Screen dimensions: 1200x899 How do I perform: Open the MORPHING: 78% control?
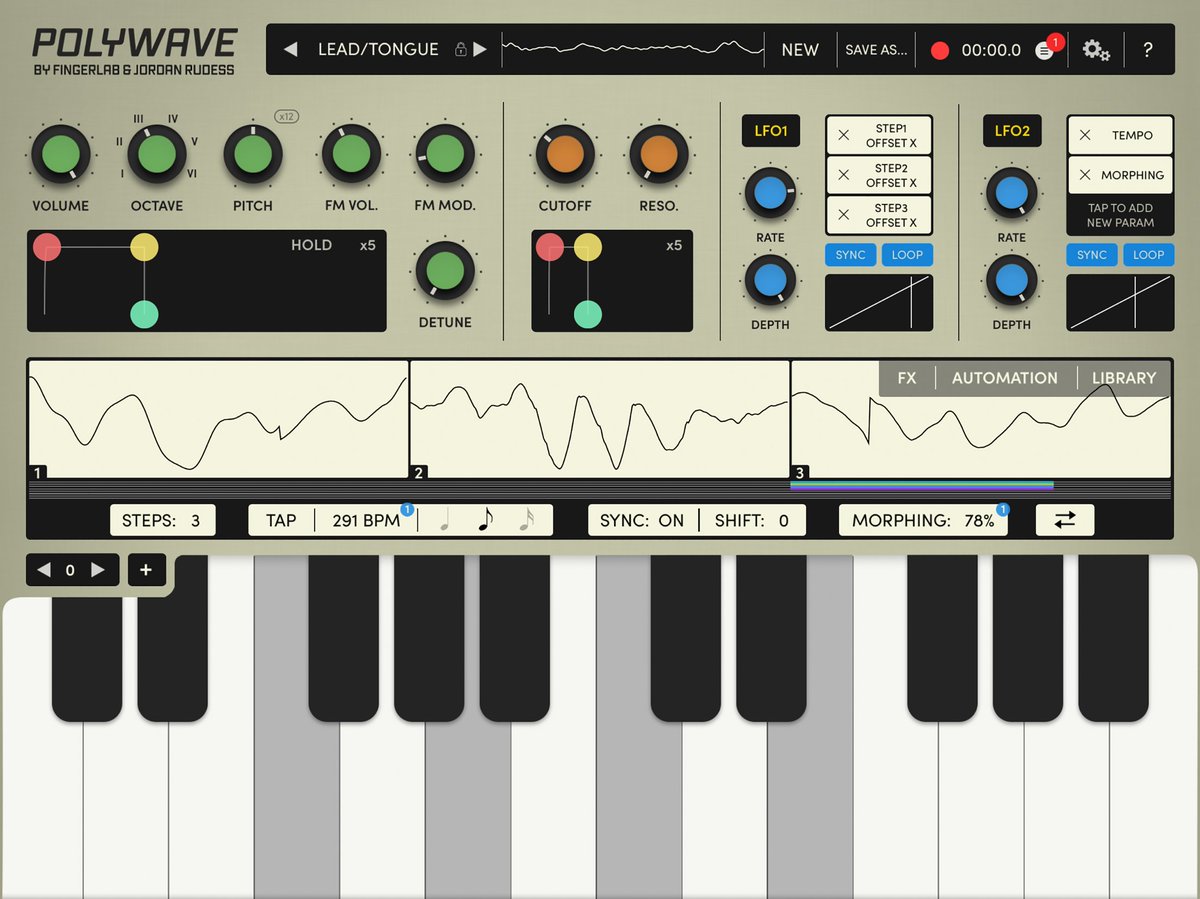[x=923, y=520]
